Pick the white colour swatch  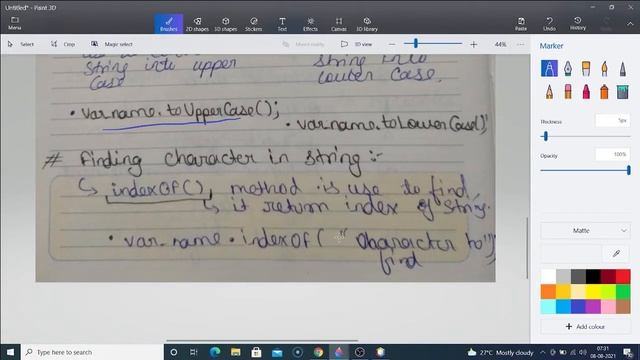(x=548, y=276)
